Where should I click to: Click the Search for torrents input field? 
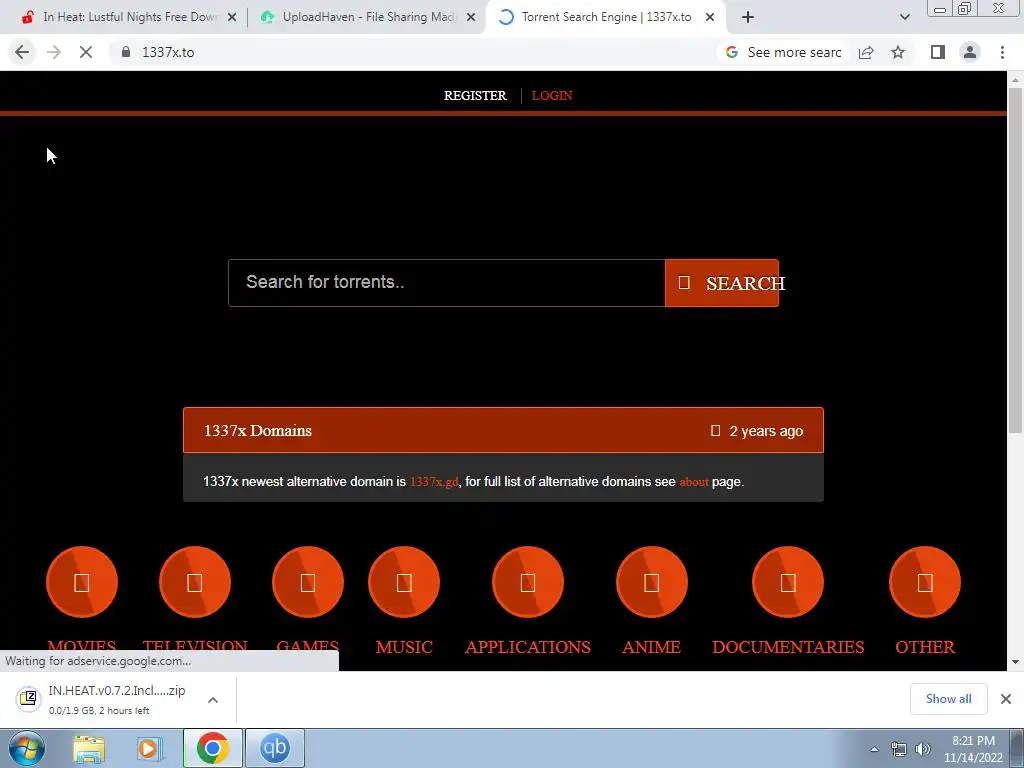447,283
